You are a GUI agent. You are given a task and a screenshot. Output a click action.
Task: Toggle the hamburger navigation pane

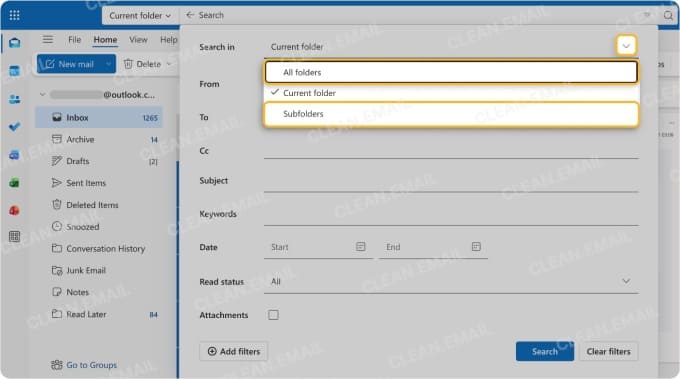point(48,39)
